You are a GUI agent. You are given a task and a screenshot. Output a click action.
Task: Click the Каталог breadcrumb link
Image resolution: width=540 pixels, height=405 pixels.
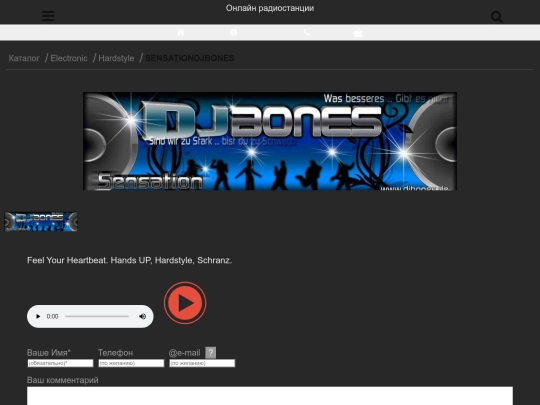point(24,58)
